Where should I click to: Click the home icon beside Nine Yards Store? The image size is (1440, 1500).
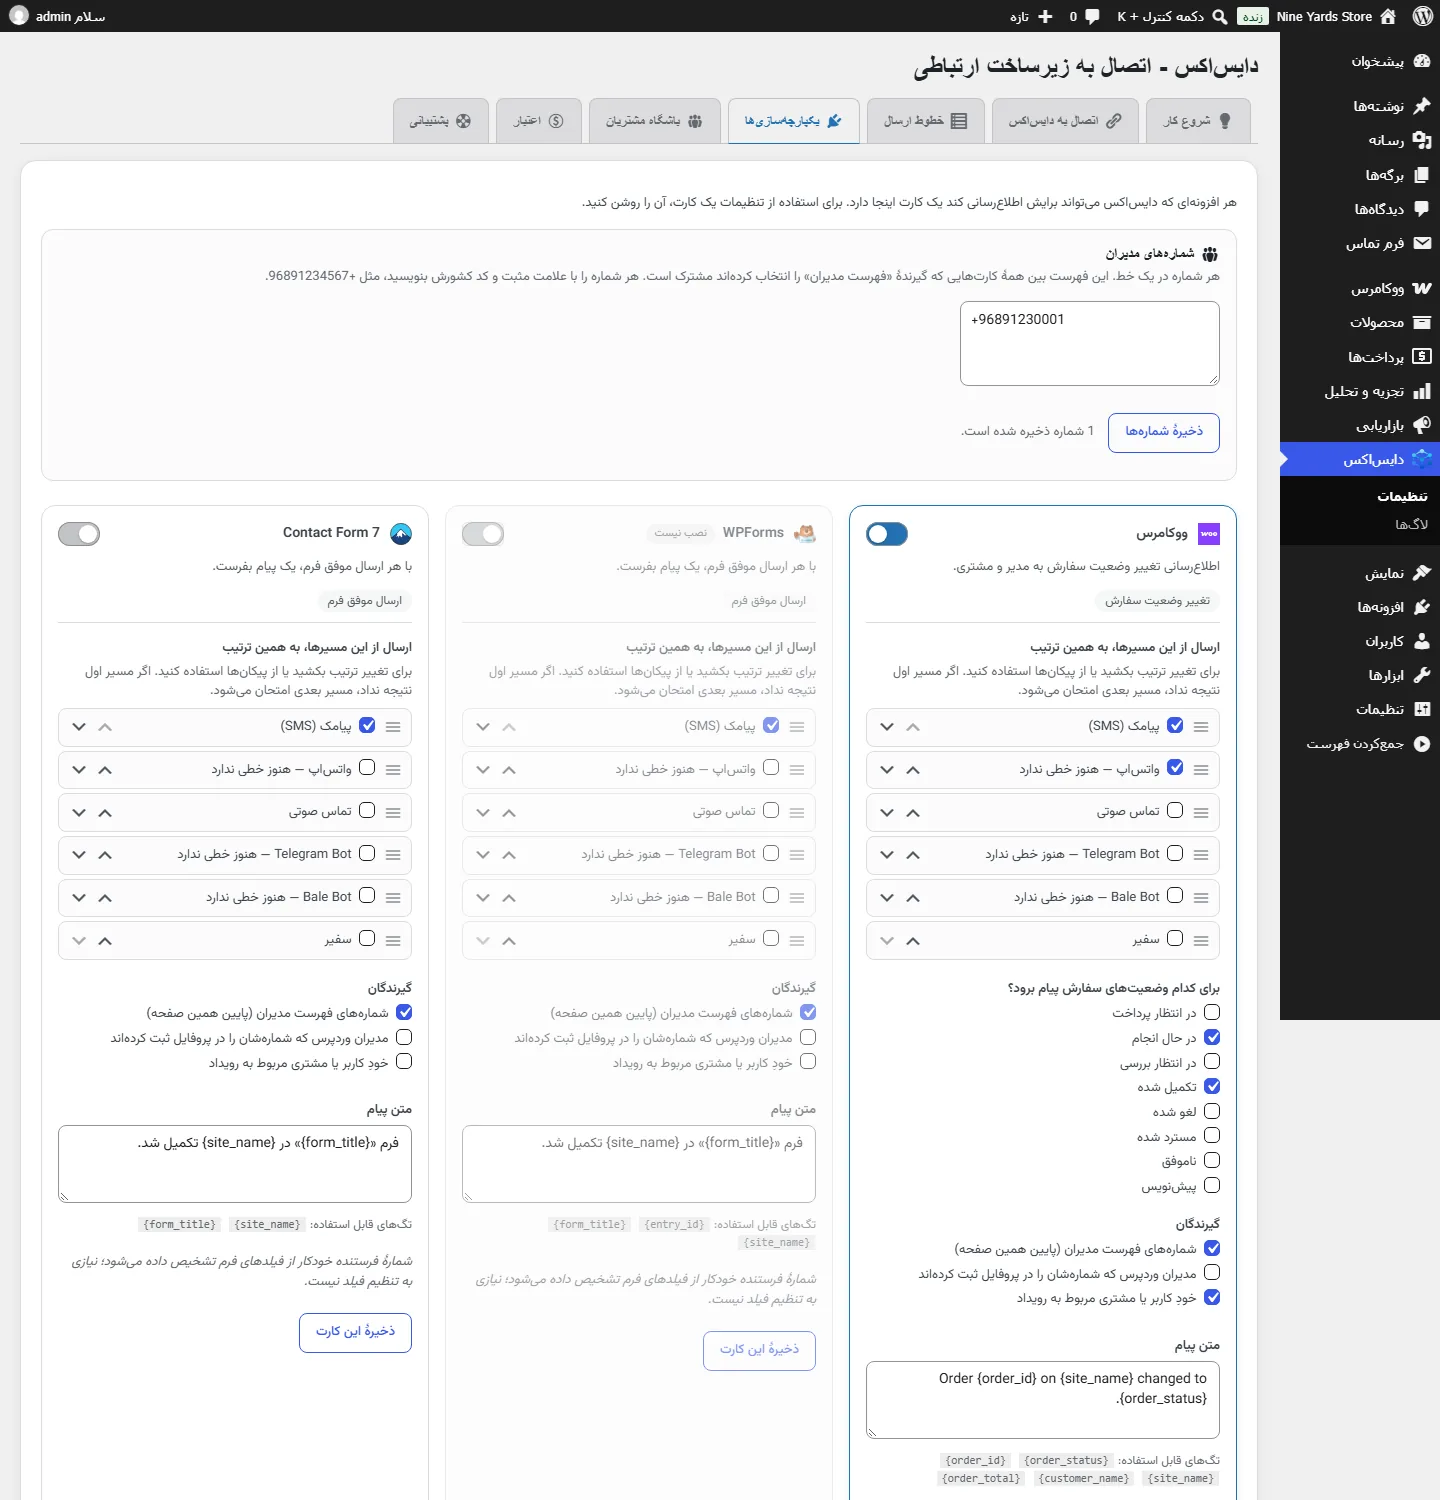[x=1388, y=16]
